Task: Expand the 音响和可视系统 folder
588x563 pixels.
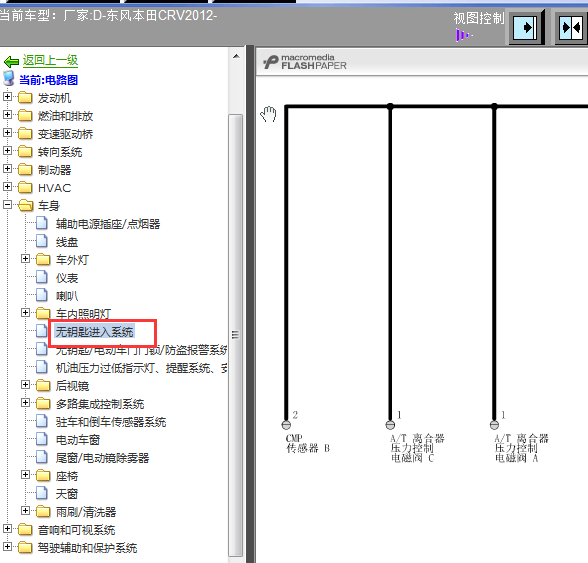Action: click(x=7, y=529)
